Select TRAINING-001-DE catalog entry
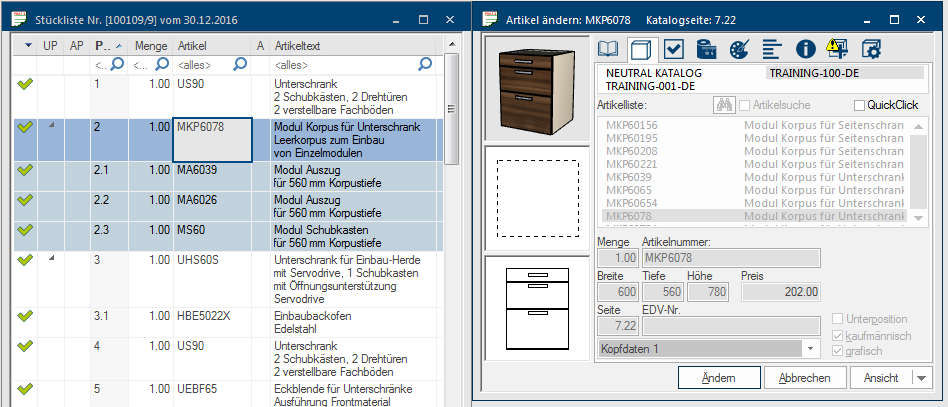Screen dimensions: 948x407 click(x=650, y=87)
